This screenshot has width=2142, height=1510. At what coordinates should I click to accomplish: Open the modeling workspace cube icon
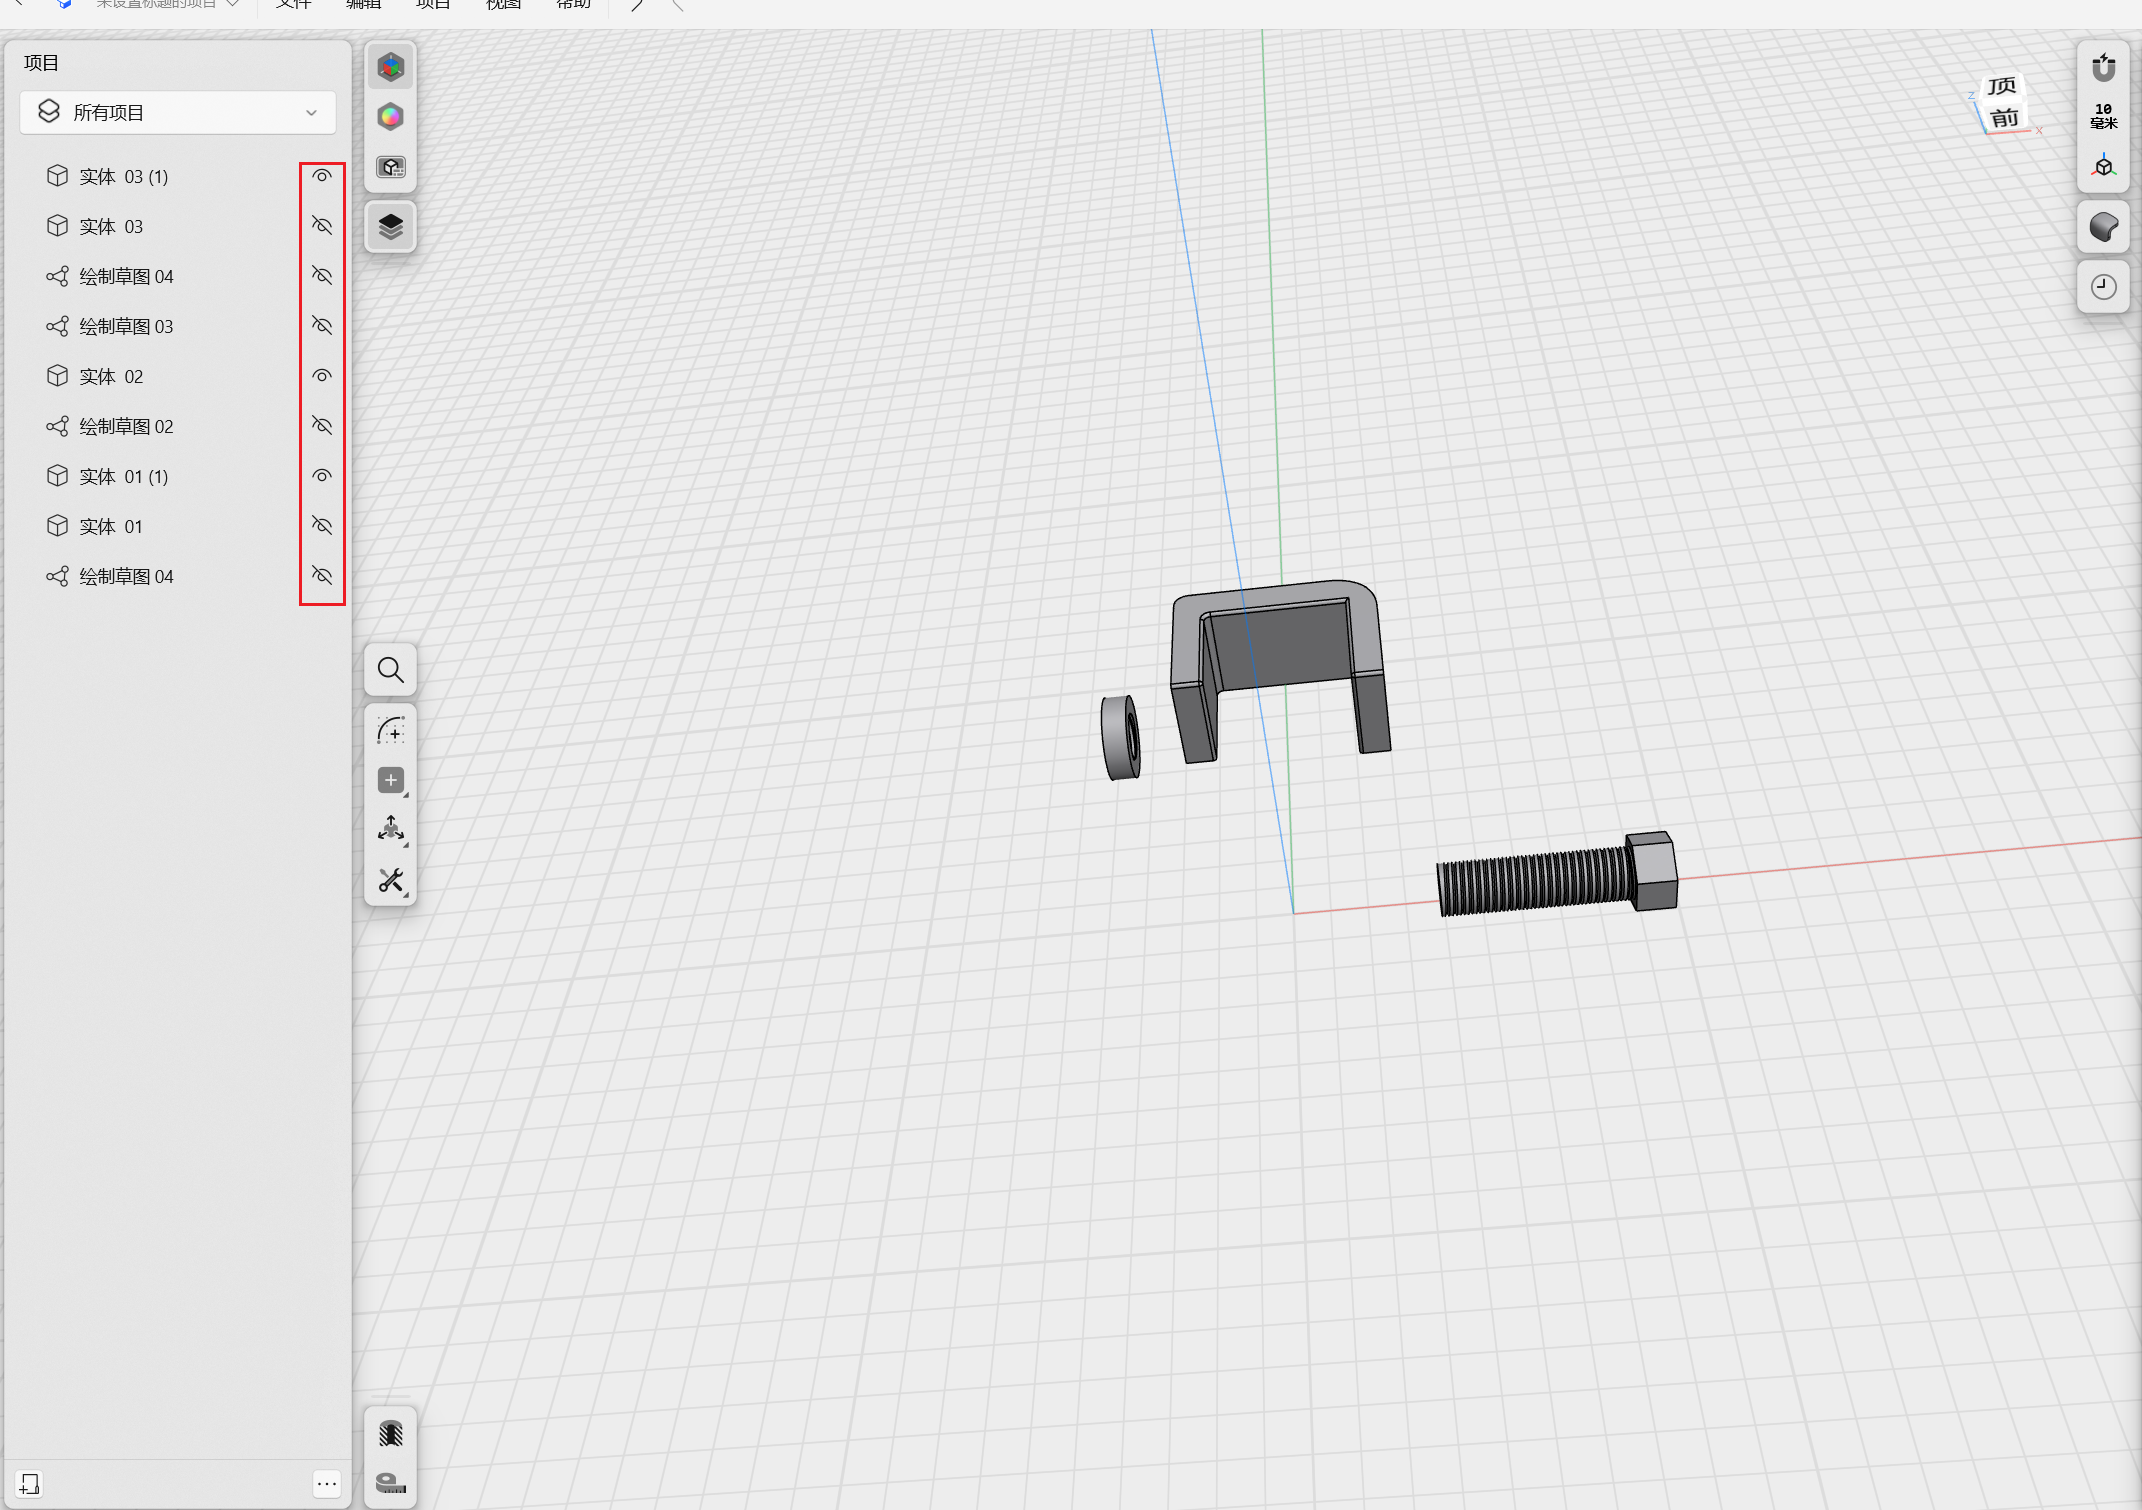[390, 67]
